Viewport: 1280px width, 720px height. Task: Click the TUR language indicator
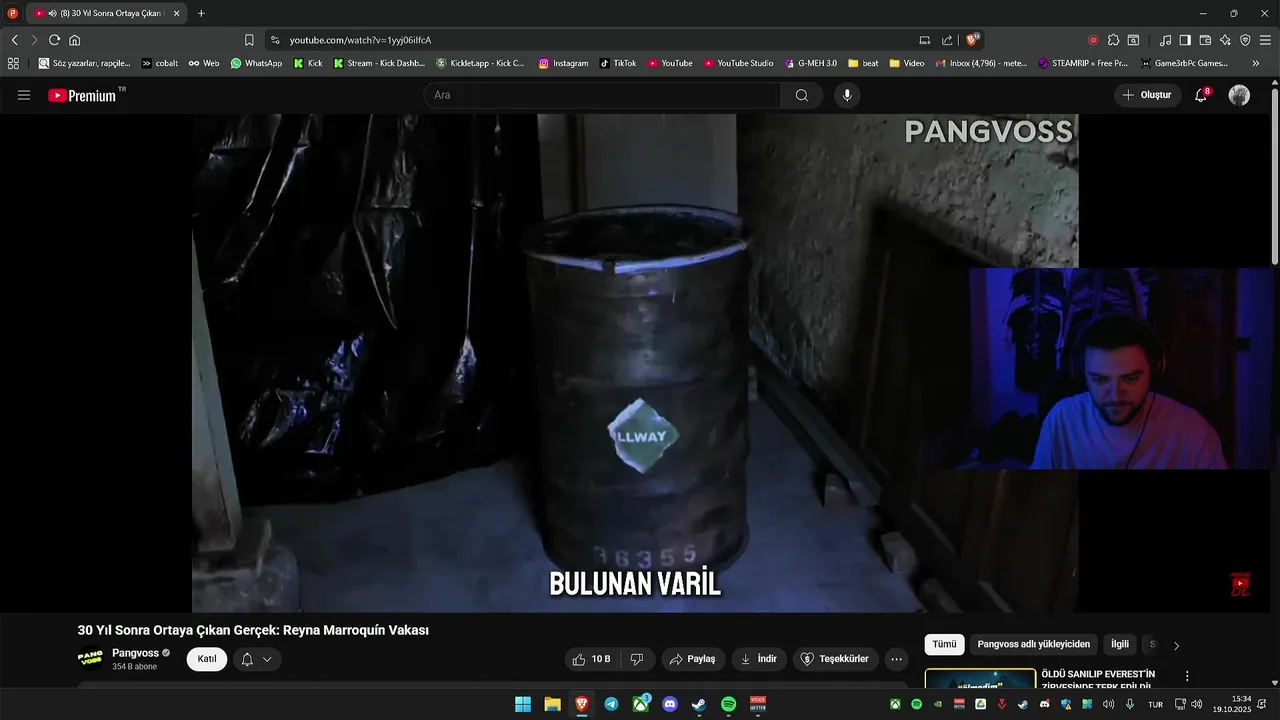1155,705
